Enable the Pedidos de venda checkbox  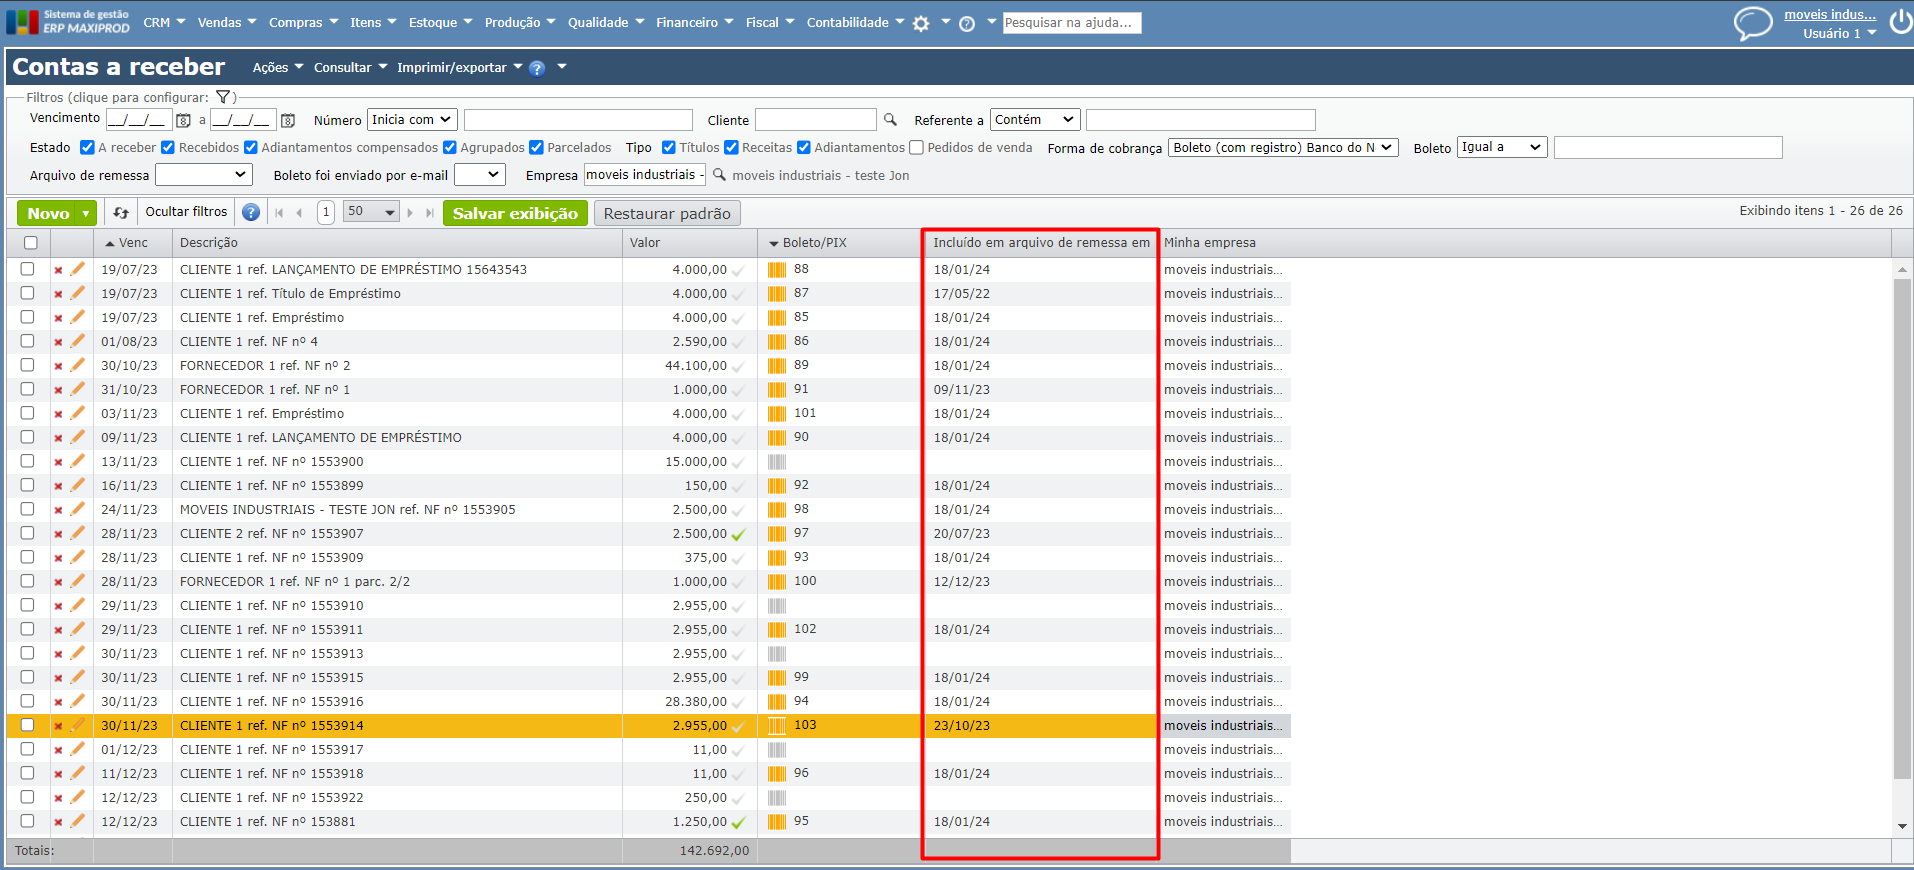point(916,148)
